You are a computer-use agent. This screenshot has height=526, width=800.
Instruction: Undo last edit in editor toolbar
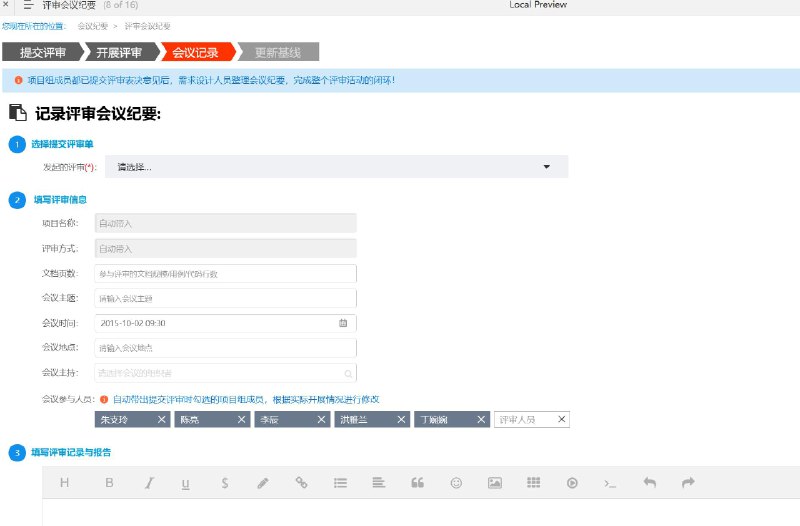[x=649, y=482]
